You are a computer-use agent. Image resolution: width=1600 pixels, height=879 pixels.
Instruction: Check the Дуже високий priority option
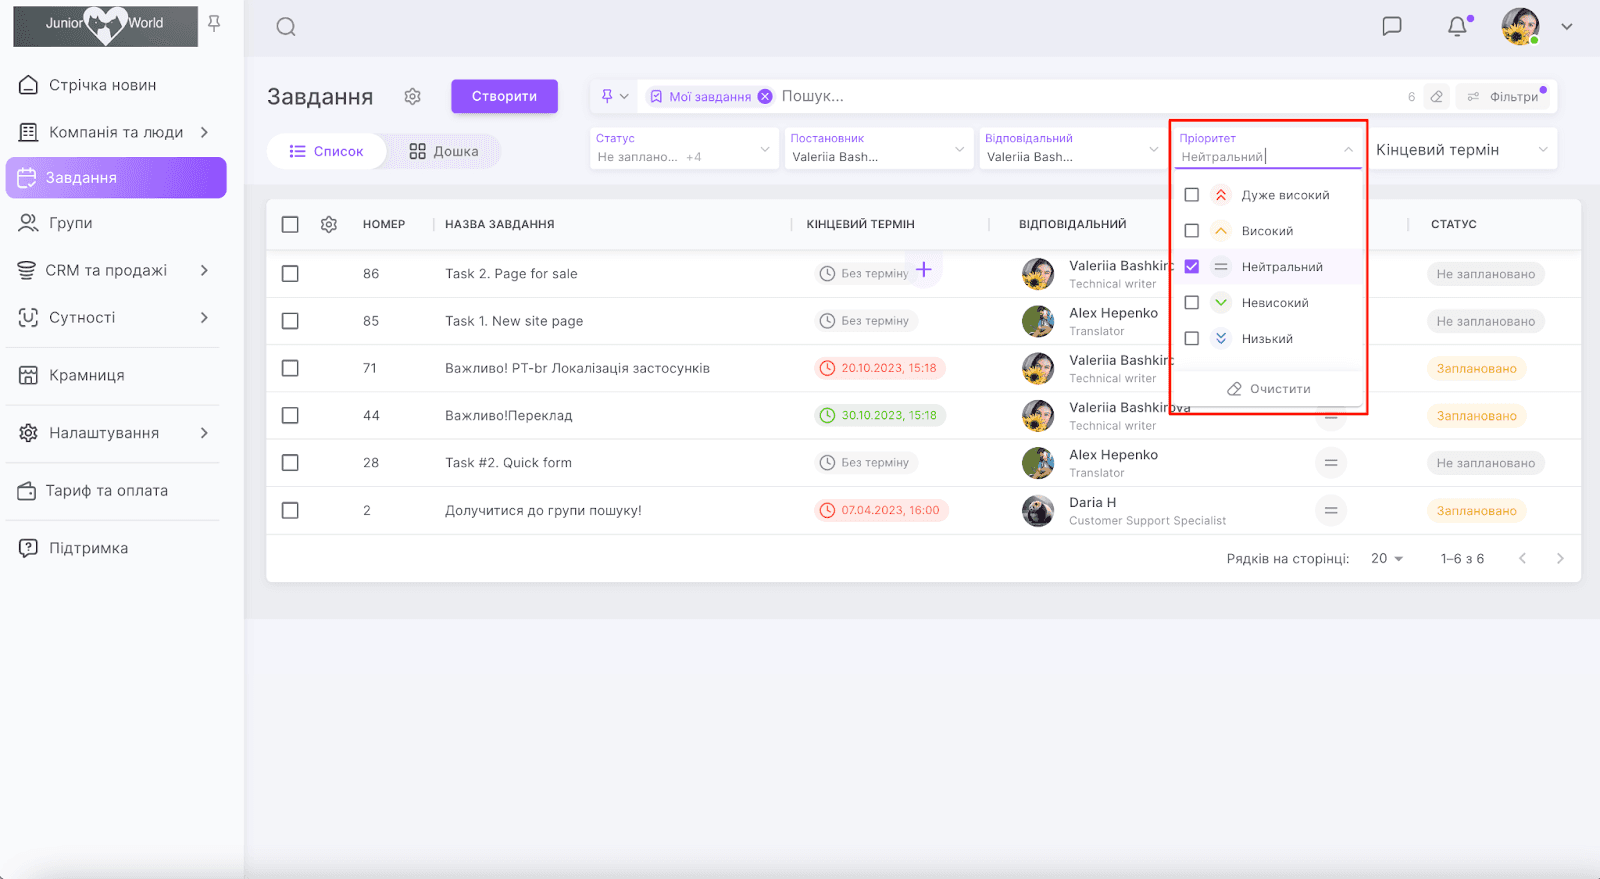point(1192,195)
